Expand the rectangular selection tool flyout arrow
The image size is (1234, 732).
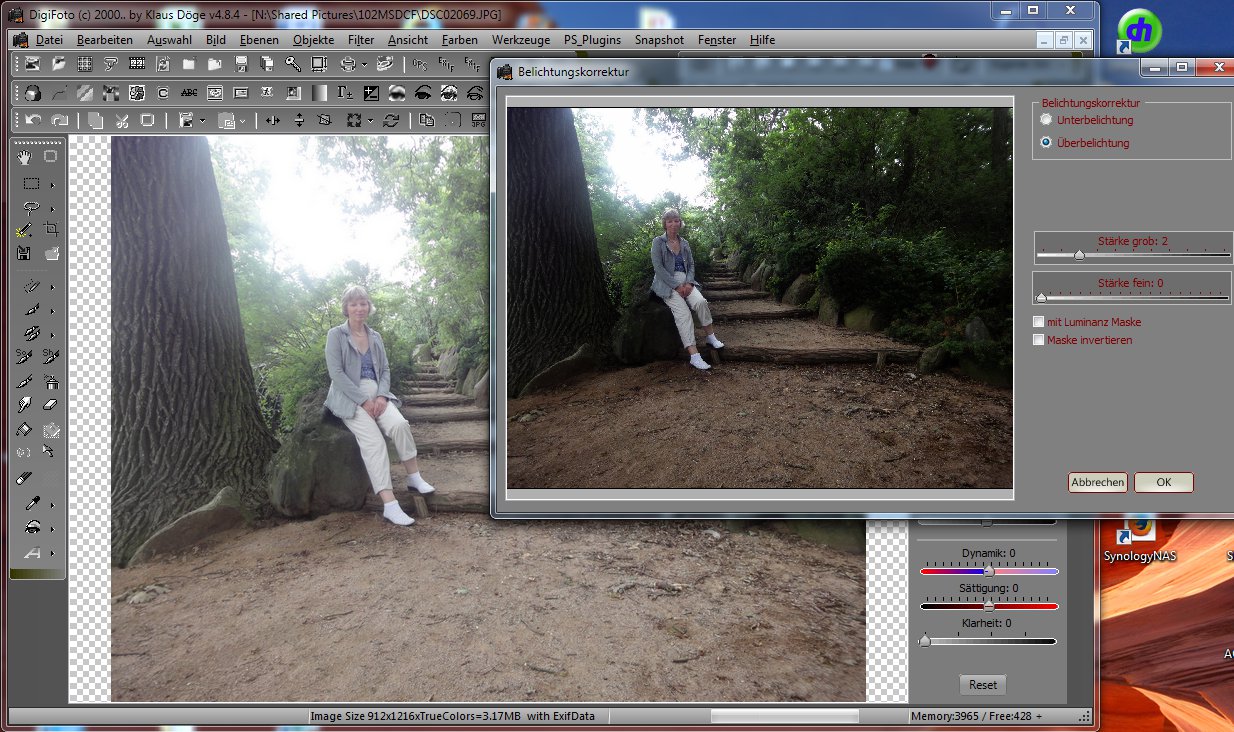tap(52, 184)
